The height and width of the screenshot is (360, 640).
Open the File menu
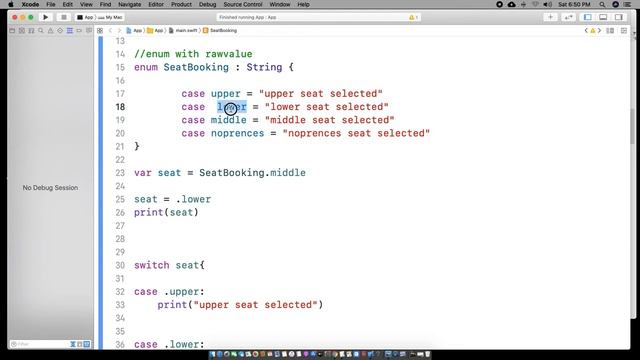pos(51,4)
